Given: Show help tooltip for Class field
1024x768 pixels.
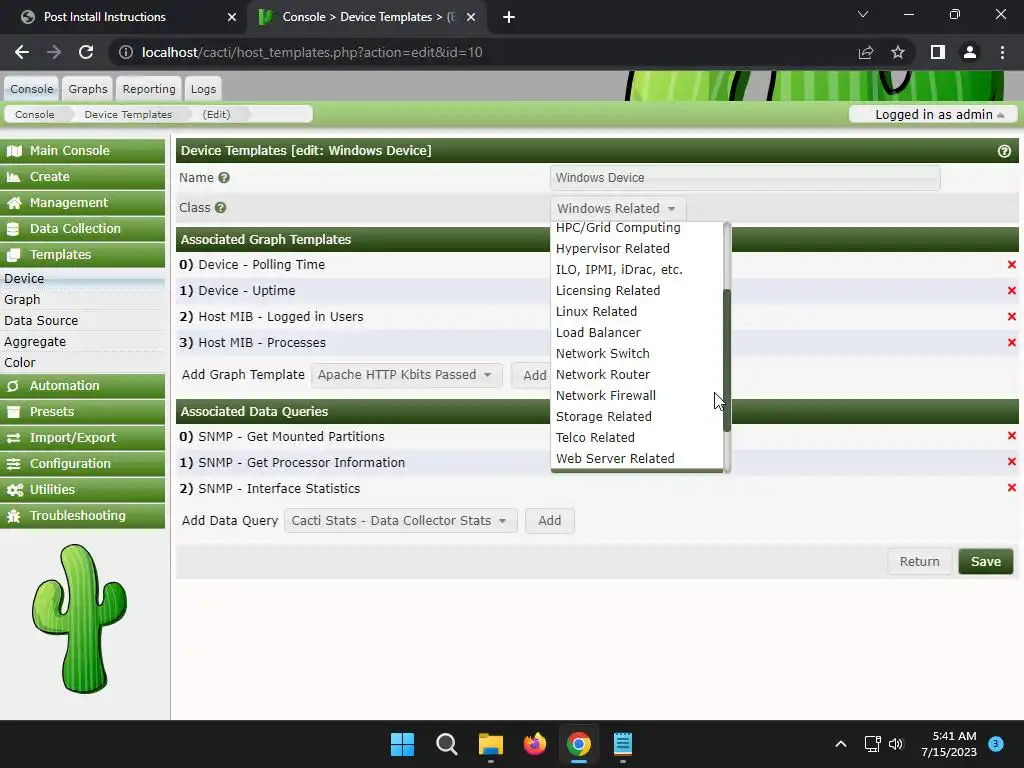Looking at the screenshot, I should click(x=221, y=208).
